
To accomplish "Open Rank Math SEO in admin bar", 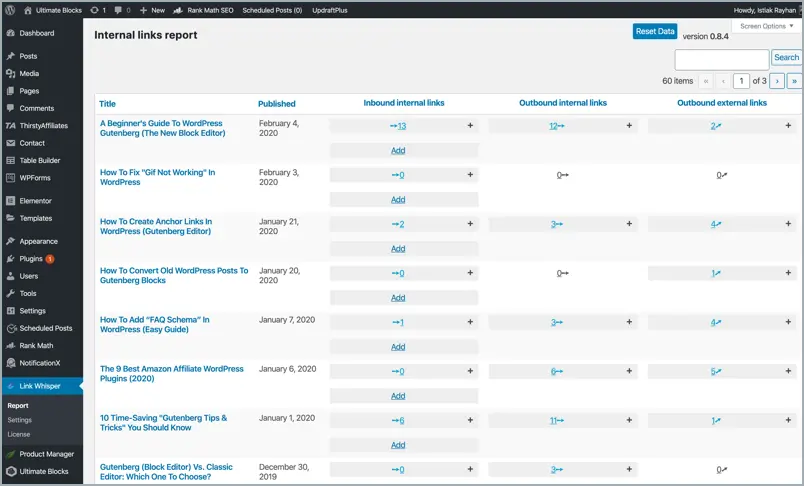I will coord(204,10).
